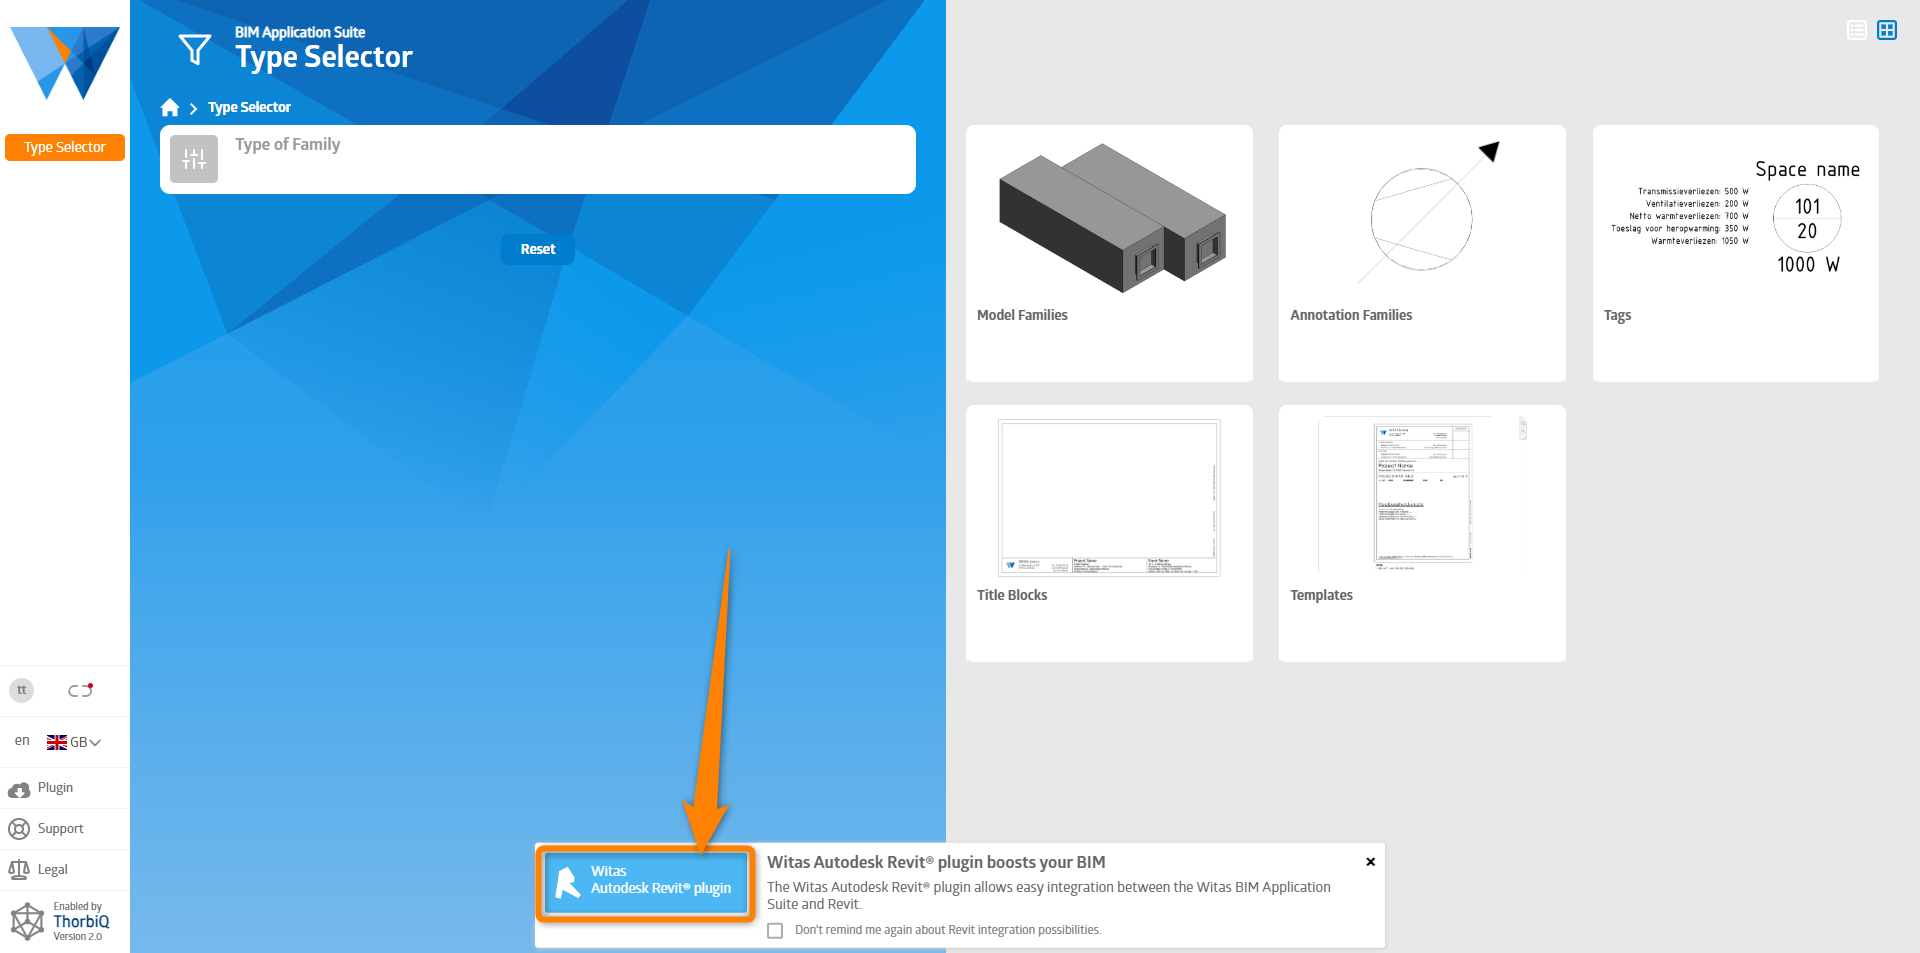Click the UK flag icon
The image size is (1920, 953).
tap(57, 742)
